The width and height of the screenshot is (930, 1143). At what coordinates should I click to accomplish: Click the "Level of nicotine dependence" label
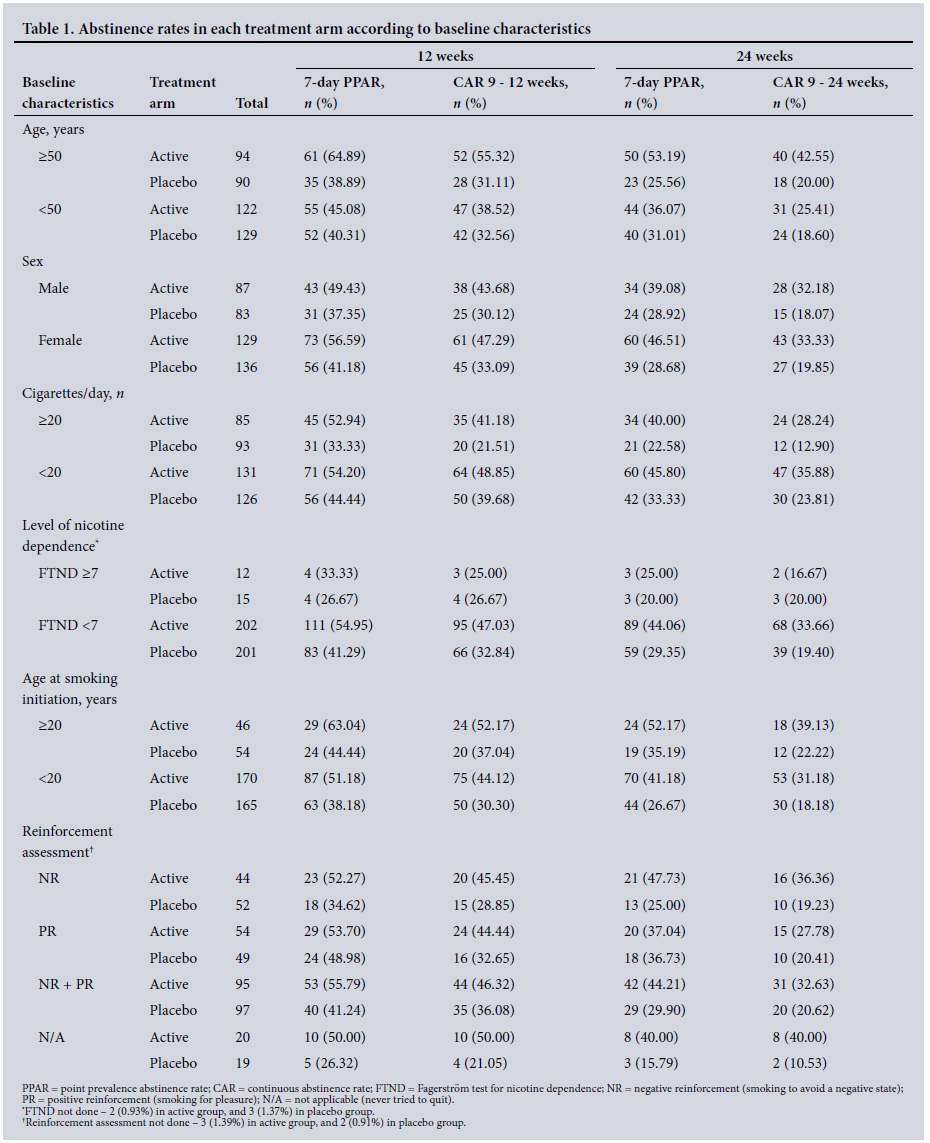[x=73, y=535]
